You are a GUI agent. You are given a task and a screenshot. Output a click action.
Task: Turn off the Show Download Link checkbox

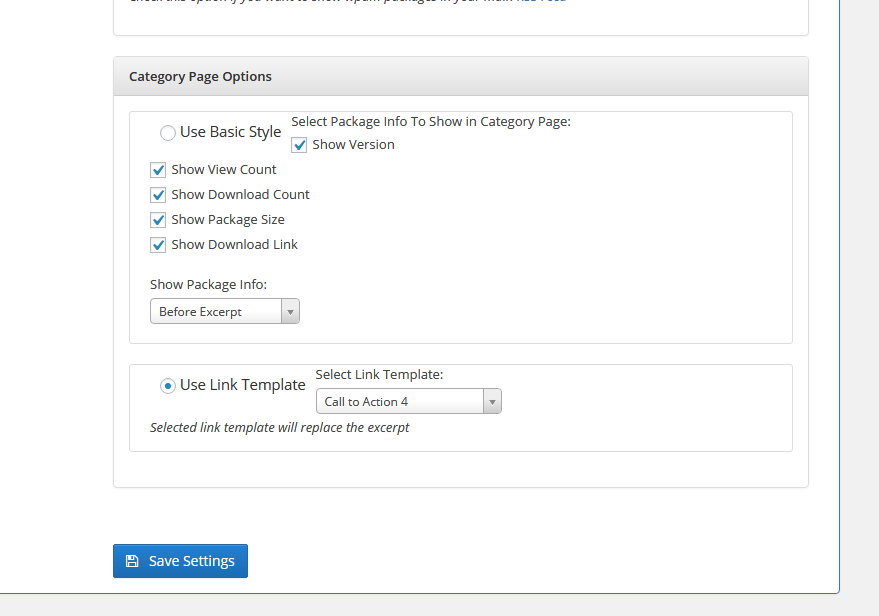click(158, 245)
